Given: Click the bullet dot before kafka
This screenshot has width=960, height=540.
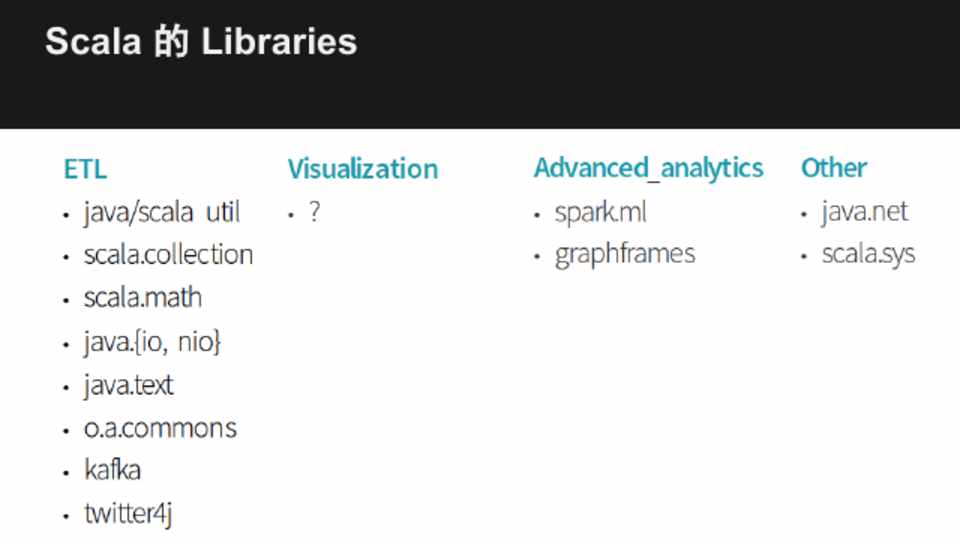Looking at the screenshot, I should tap(65, 473).
